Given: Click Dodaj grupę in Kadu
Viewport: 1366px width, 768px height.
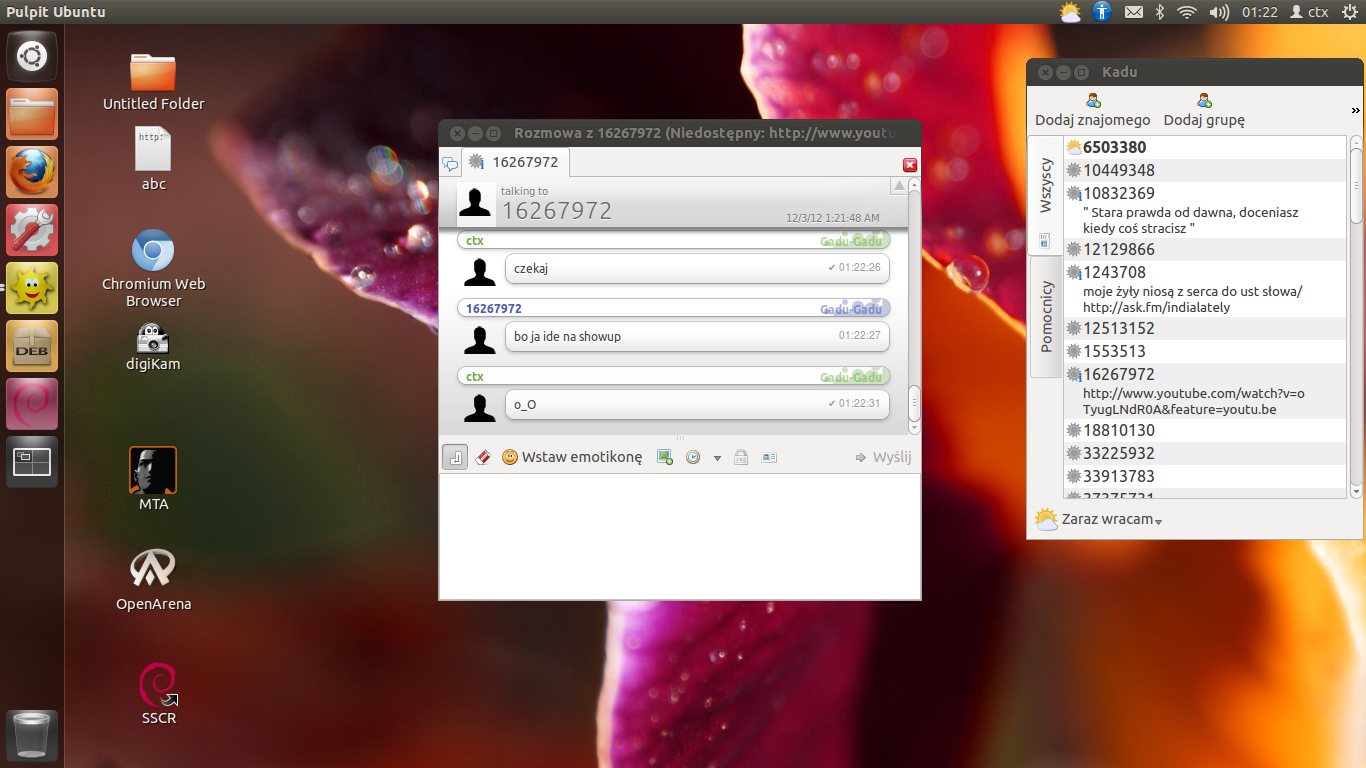Looking at the screenshot, I should pyautogui.click(x=1204, y=110).
